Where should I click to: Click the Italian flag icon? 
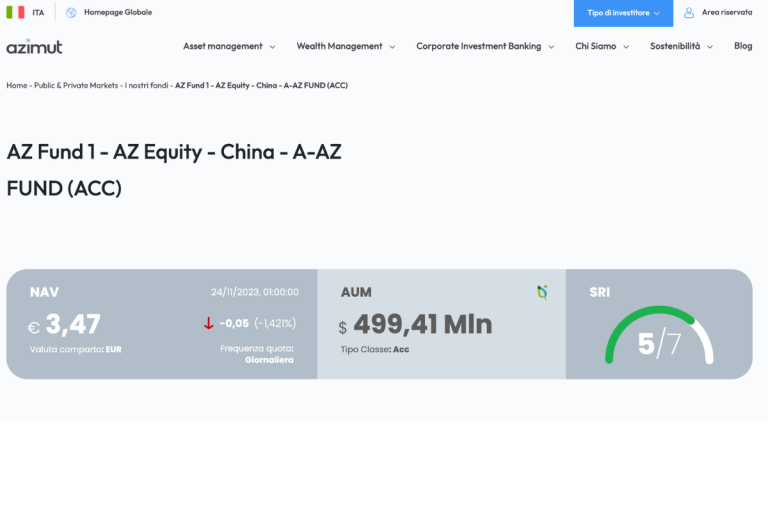[x=15, y=12]
